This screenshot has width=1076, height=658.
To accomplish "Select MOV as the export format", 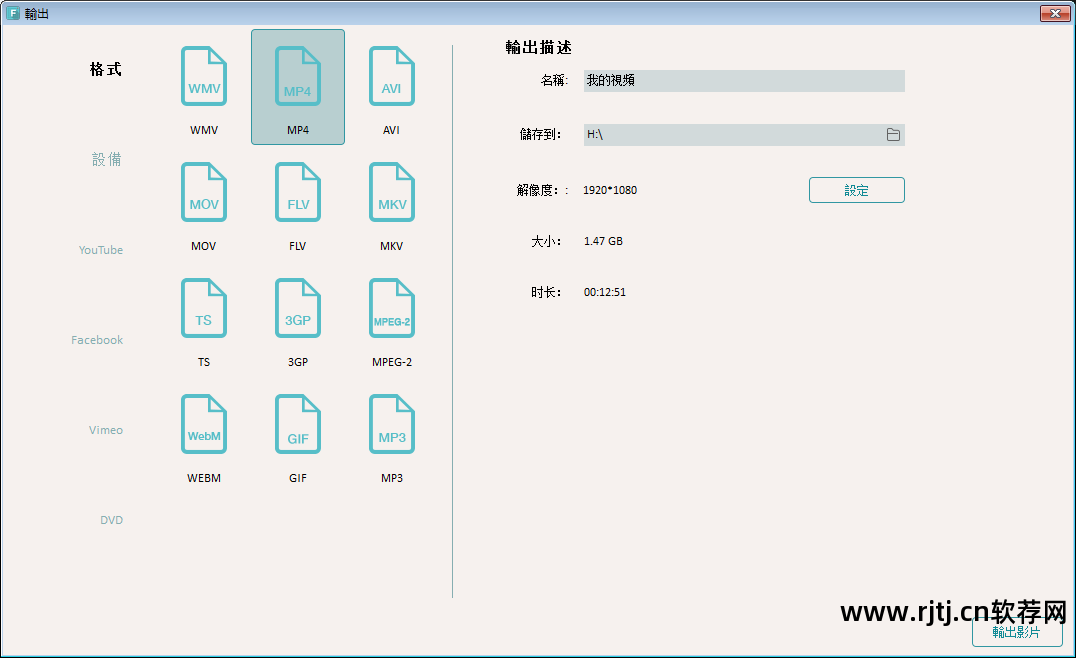I will (203, 194).
